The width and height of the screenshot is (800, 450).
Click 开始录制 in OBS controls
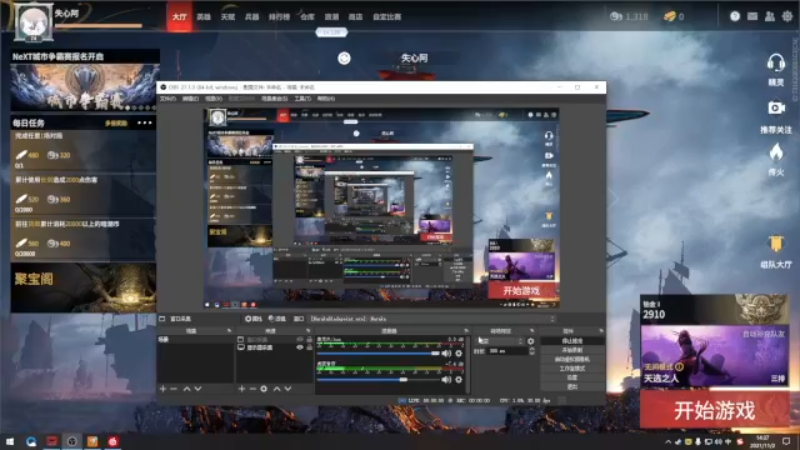tap(572, 350)
